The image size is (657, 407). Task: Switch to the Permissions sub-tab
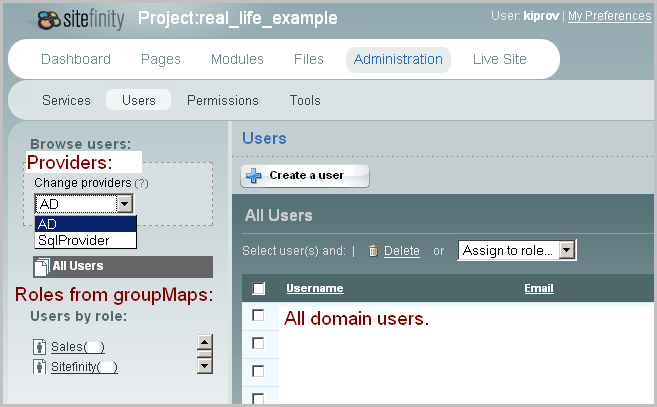coord(222,101)
